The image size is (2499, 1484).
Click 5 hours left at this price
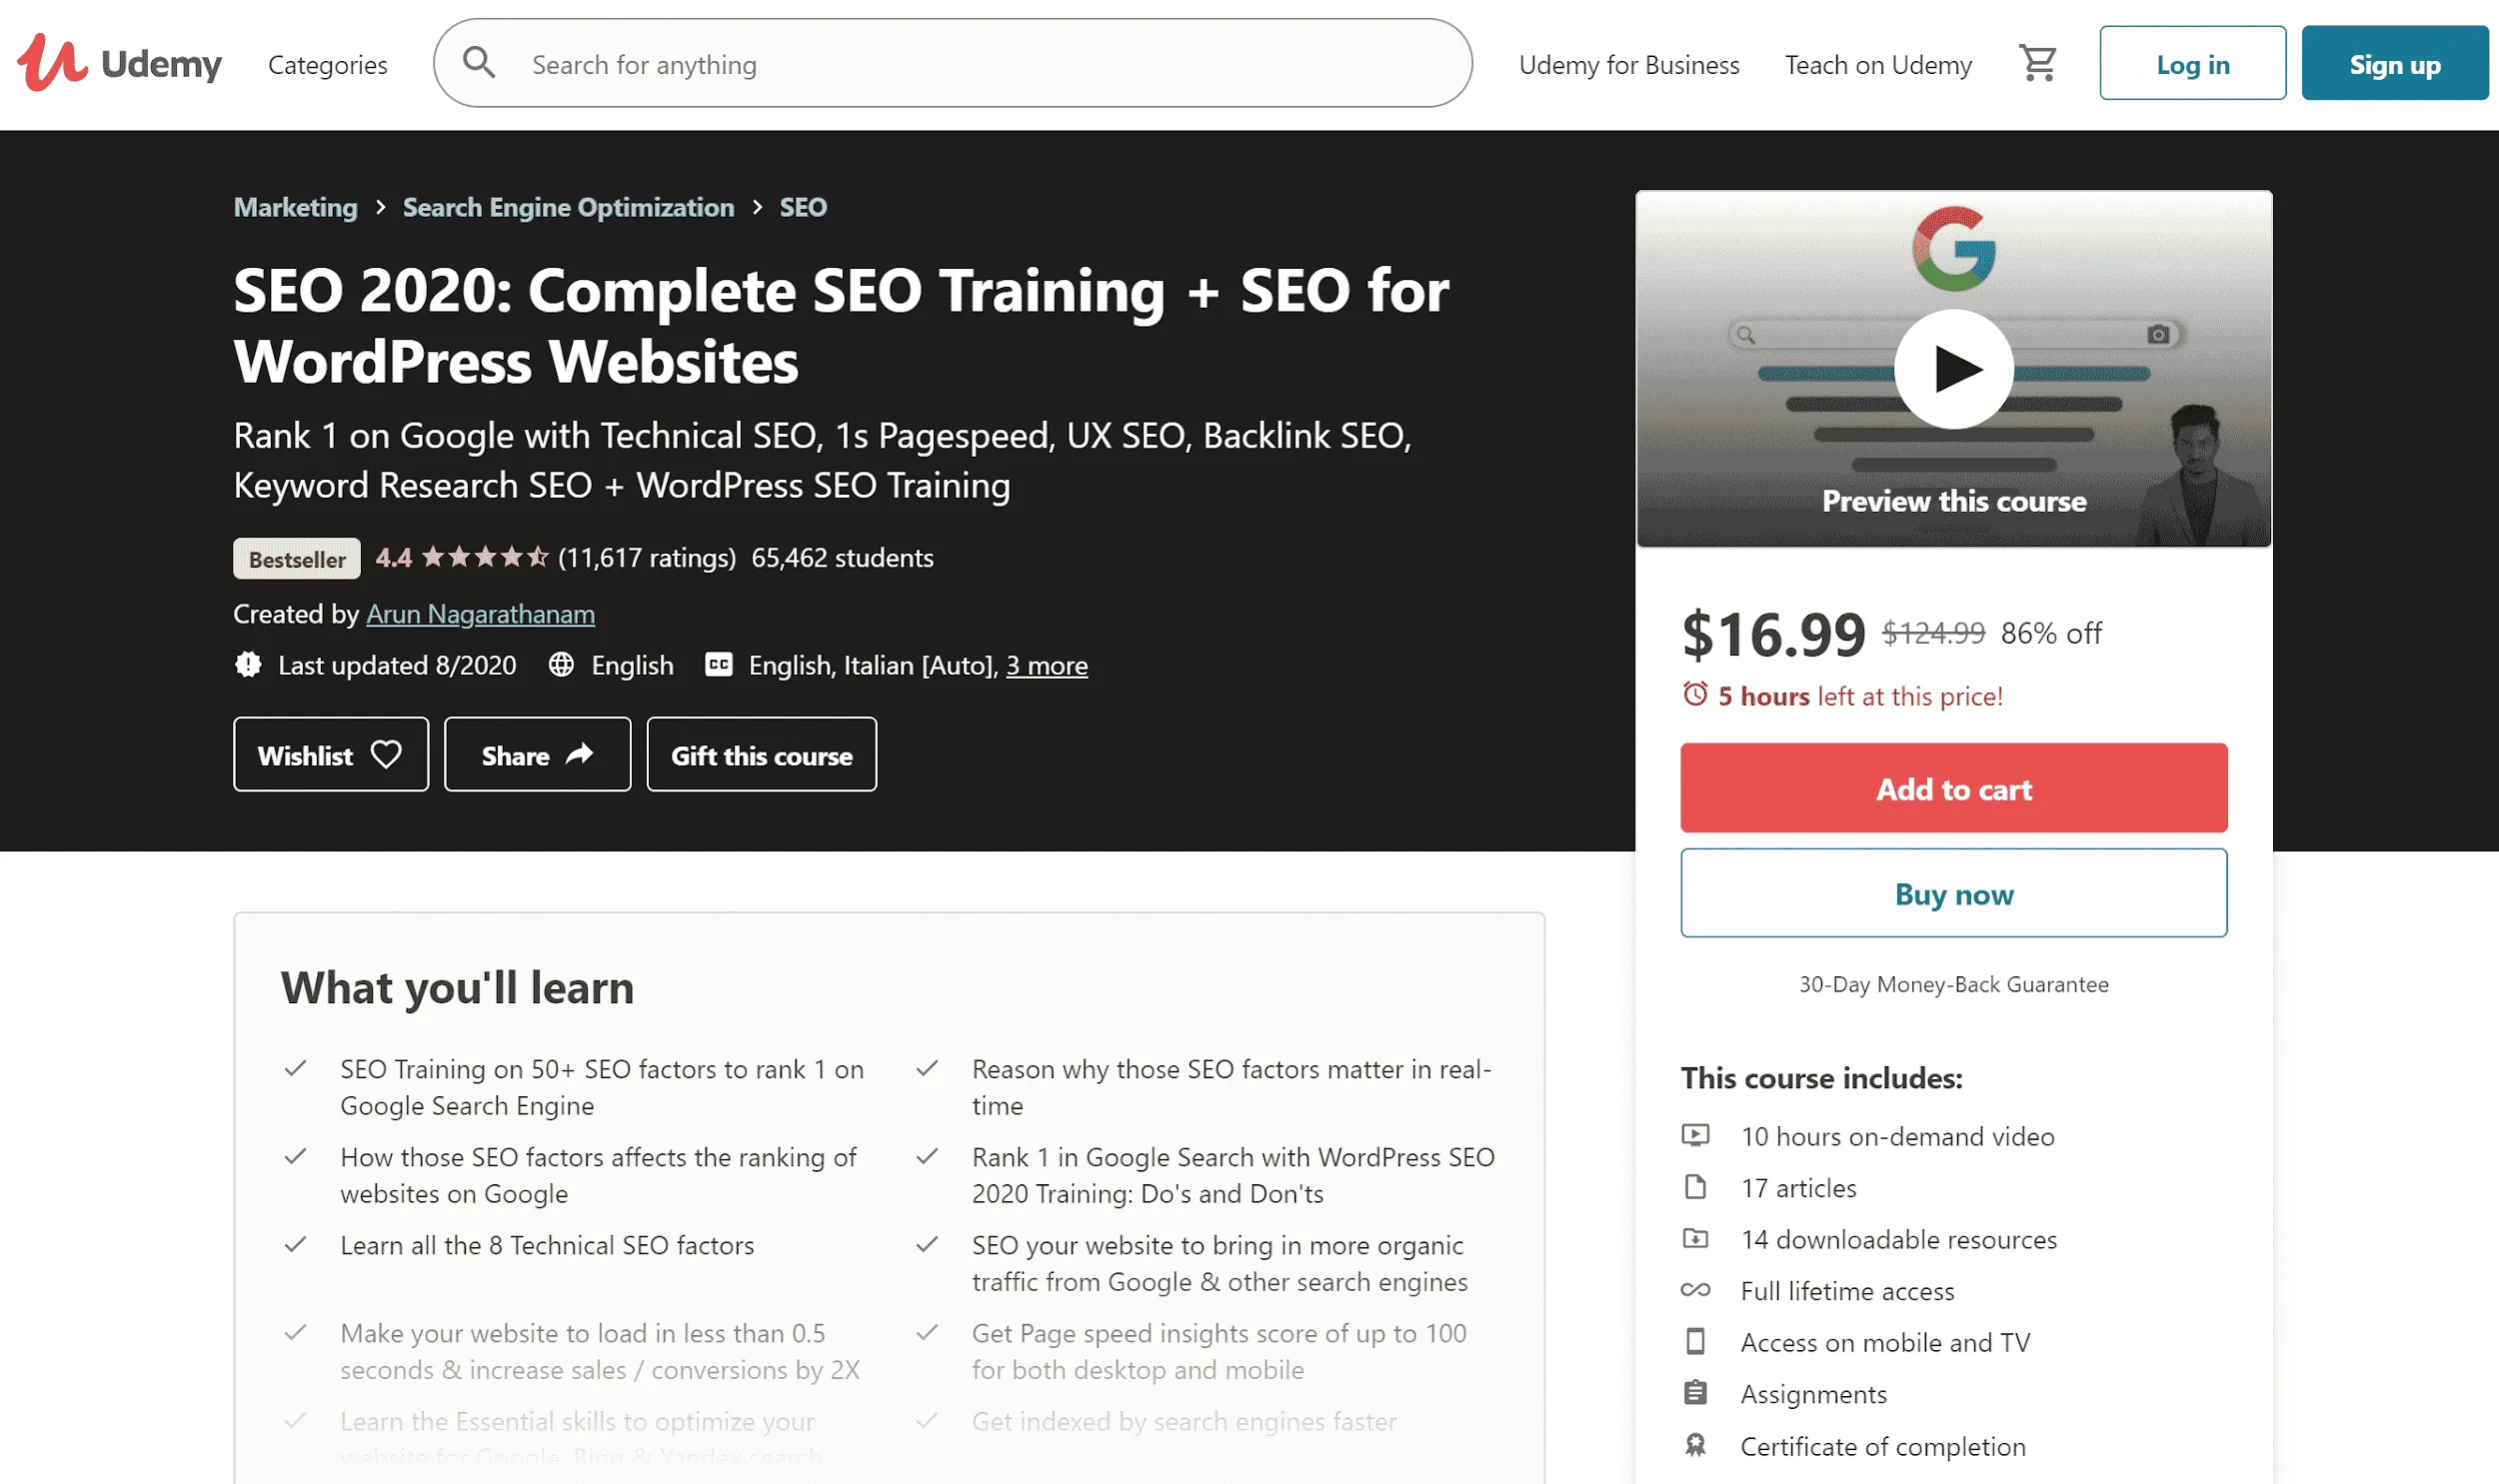(x=1860, y=695)
